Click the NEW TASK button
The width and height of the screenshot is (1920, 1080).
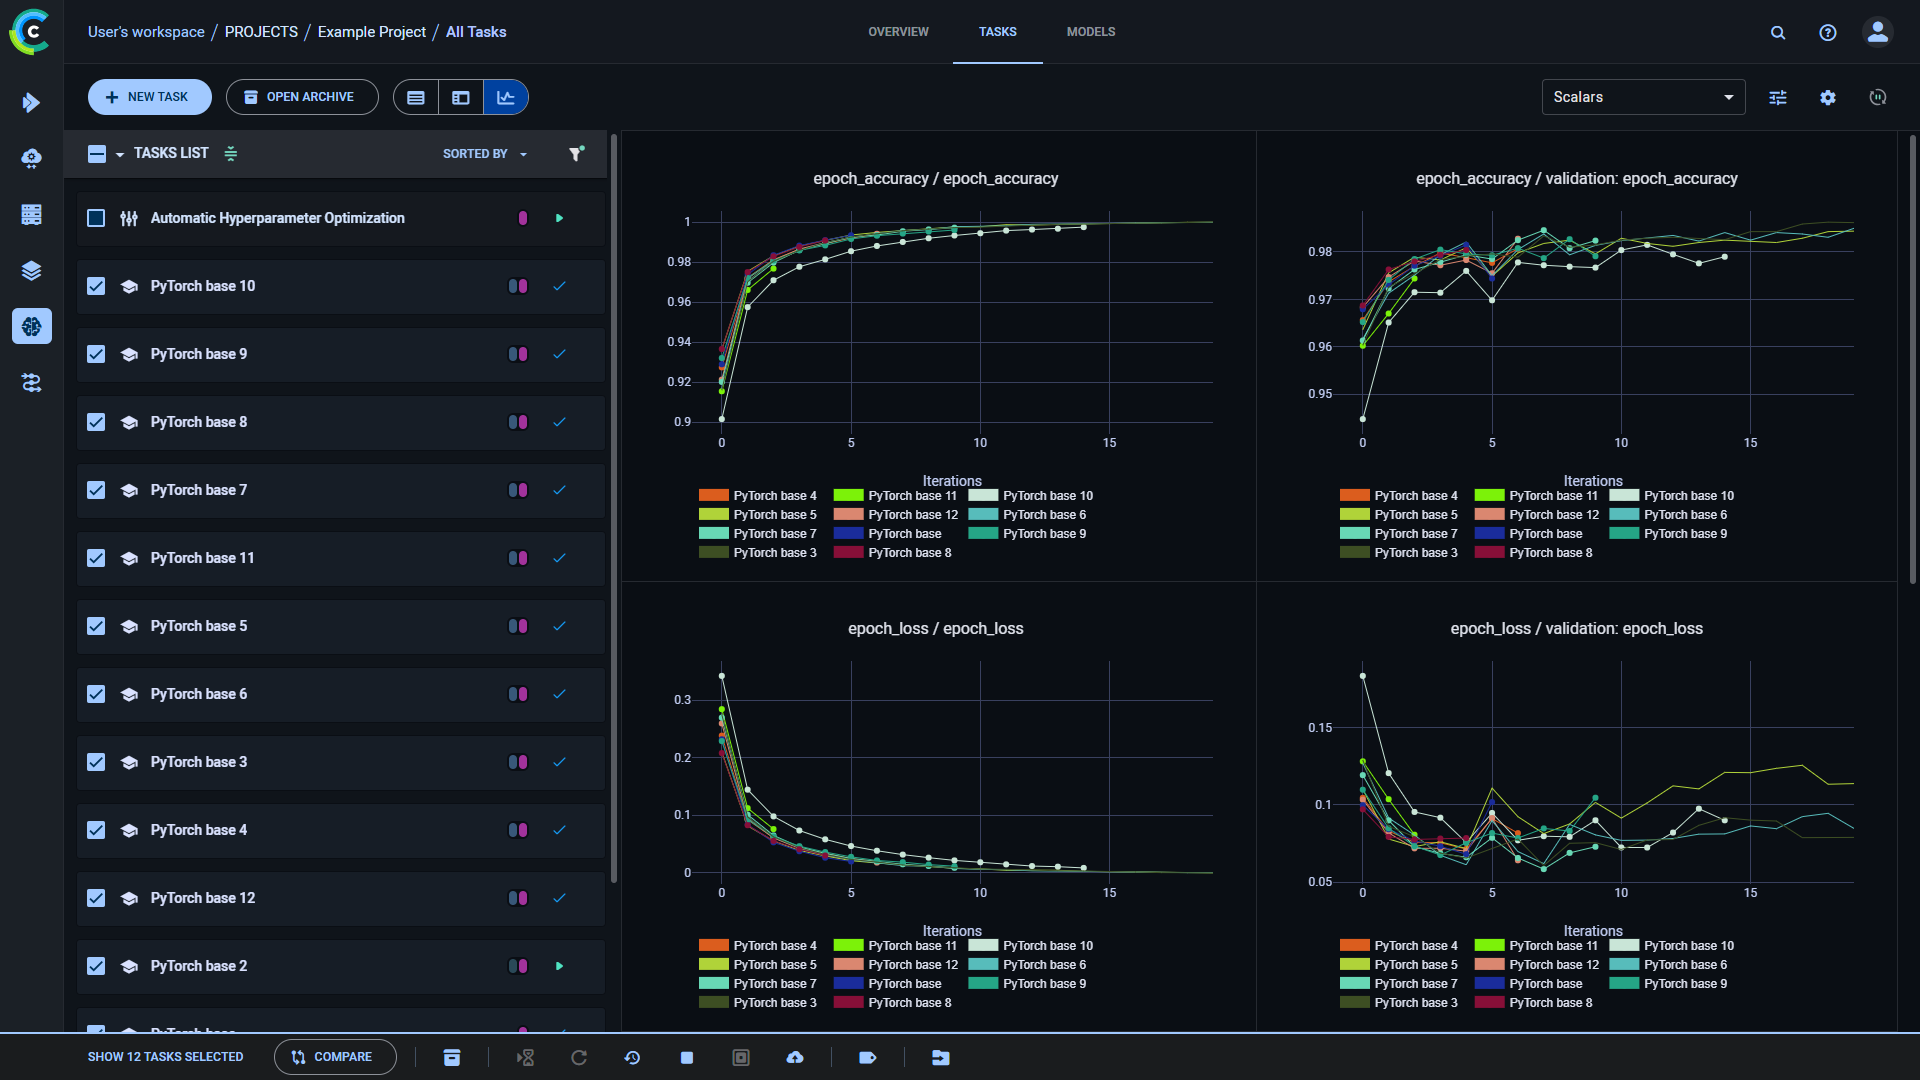pyautogui.click(x=148, y=96)
